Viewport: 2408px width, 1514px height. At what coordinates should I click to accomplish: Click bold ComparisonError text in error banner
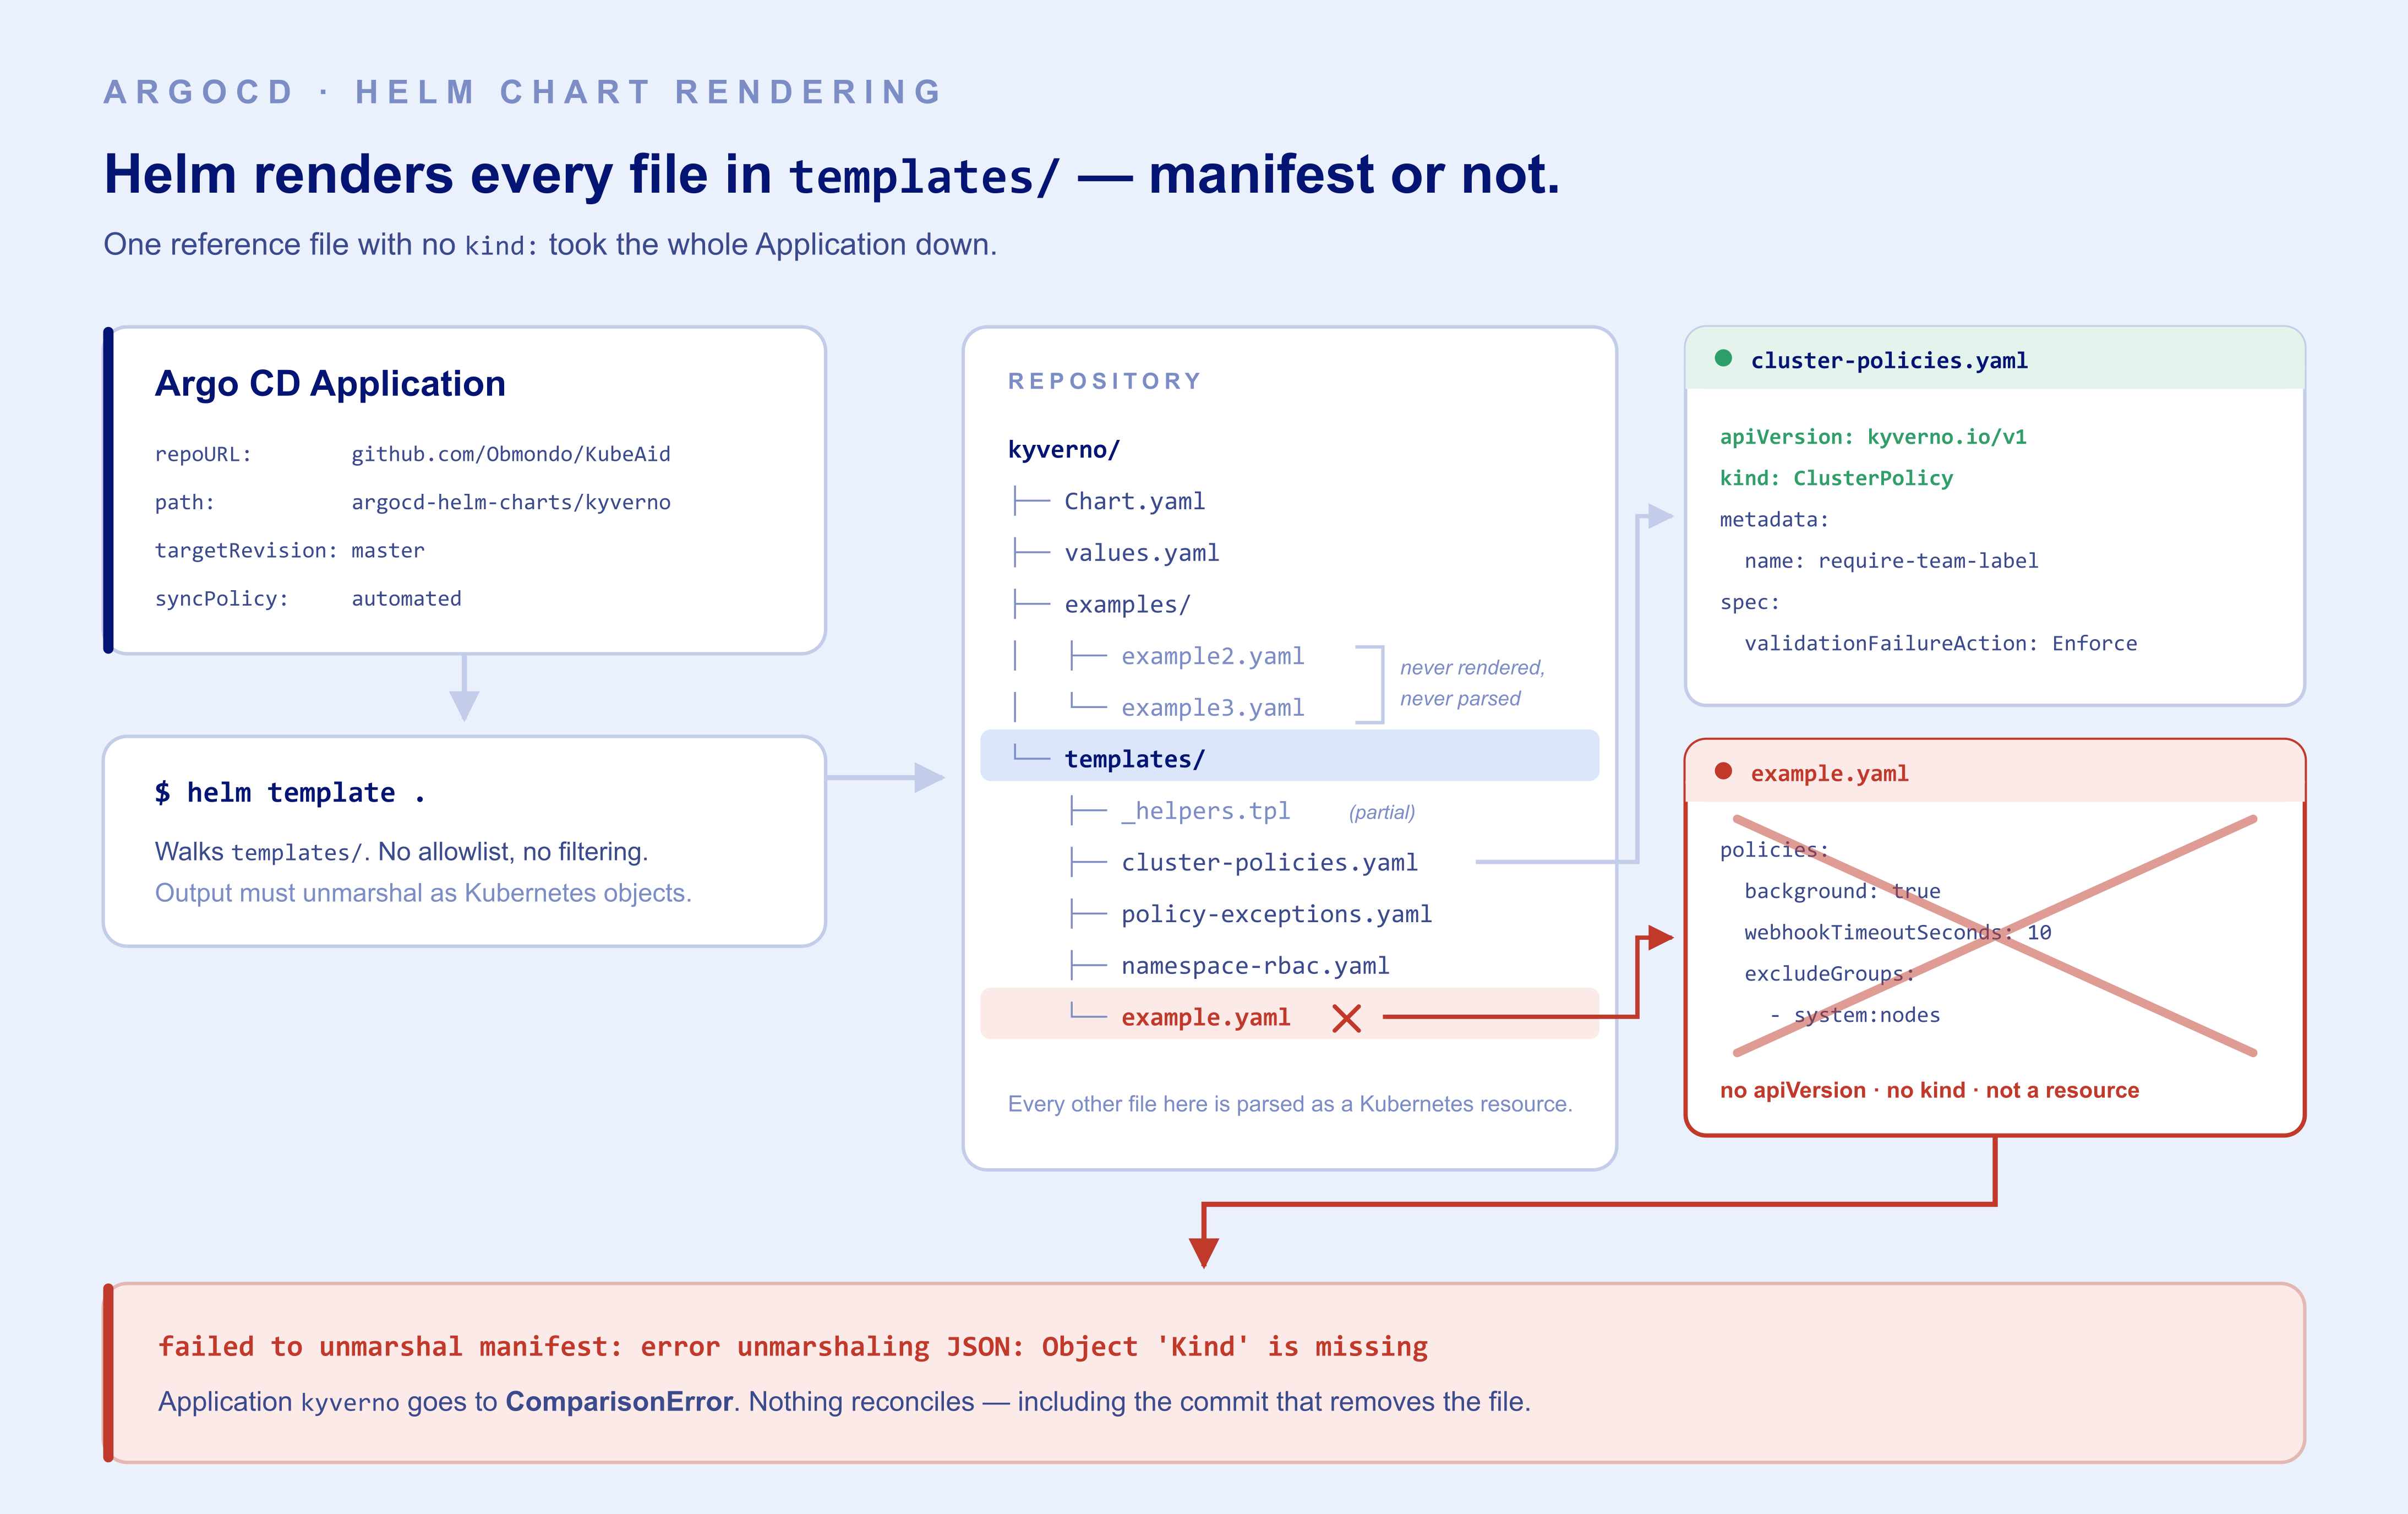(619, 1401)
